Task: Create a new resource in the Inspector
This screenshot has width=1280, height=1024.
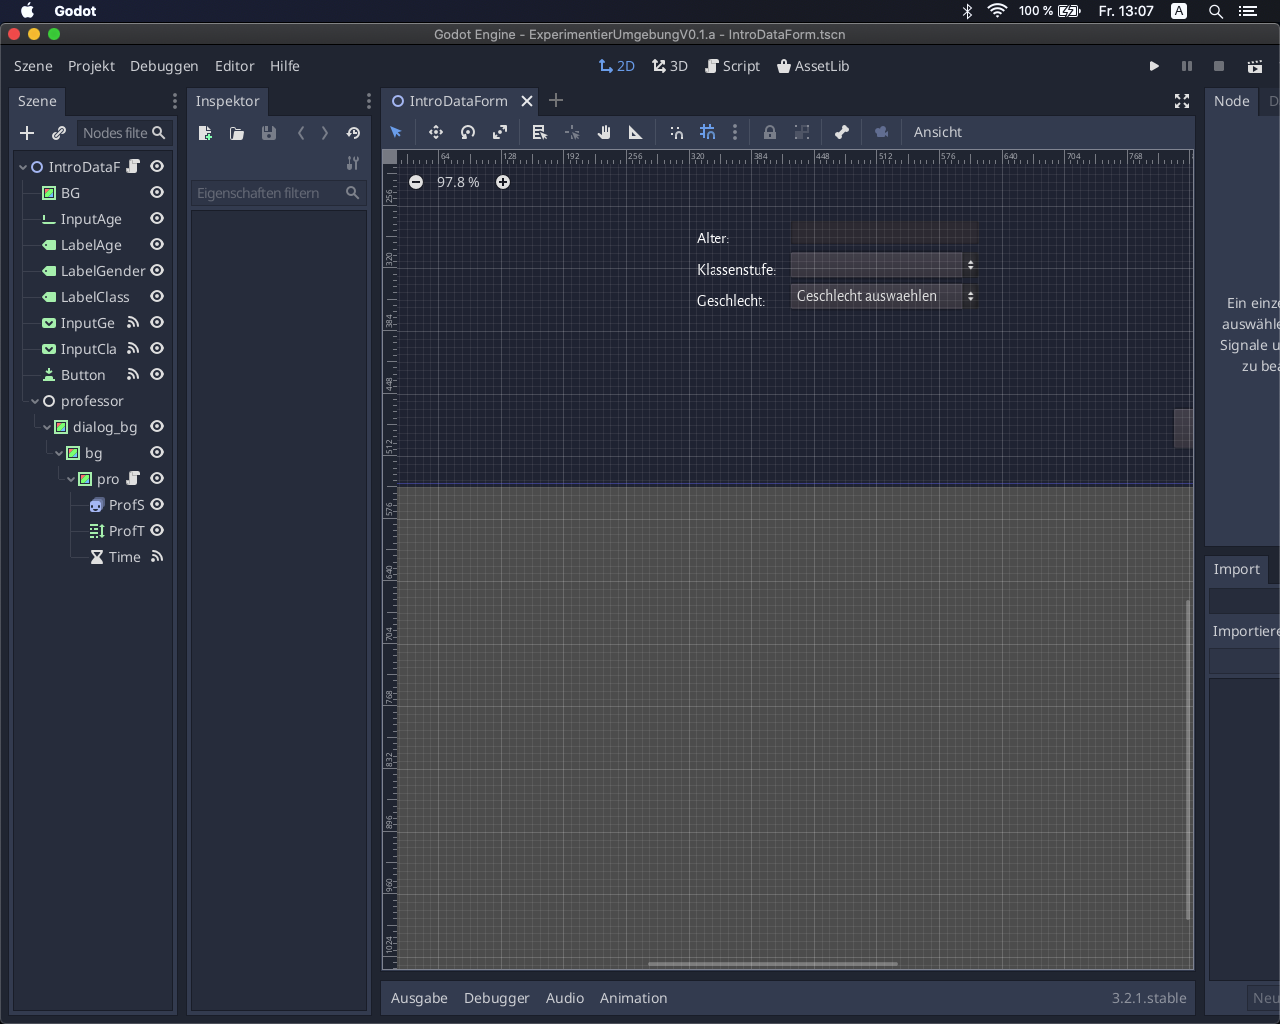Action: coord(204,133)
